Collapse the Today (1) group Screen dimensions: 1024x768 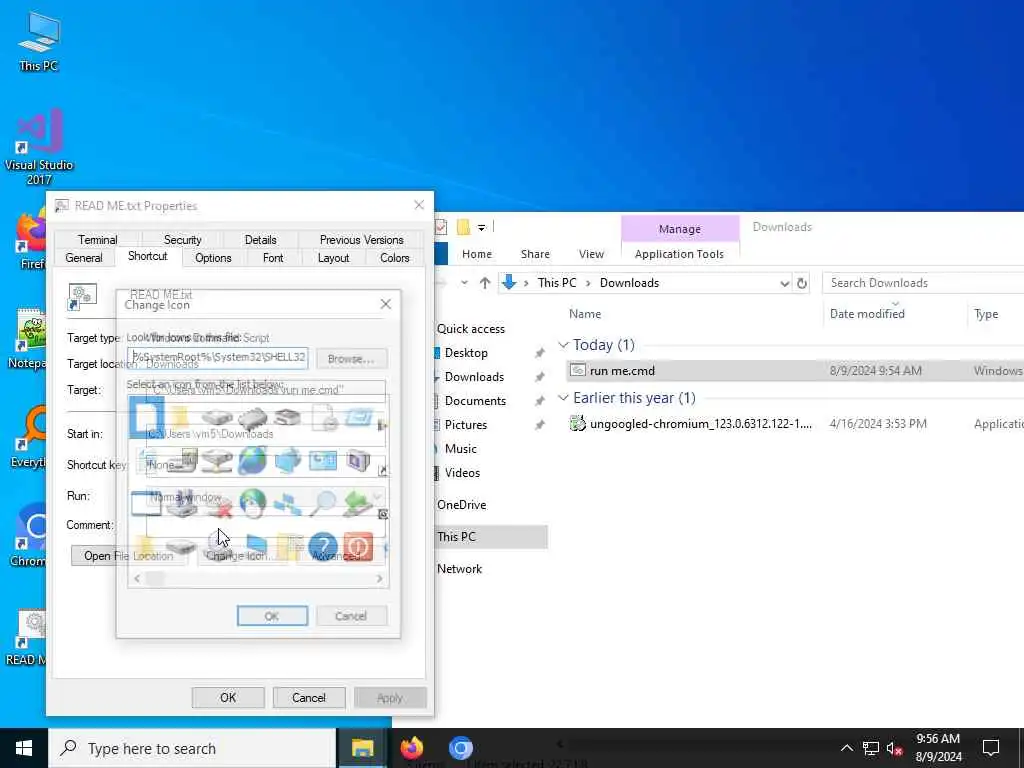pyautogui.click(x=563, y=345)
